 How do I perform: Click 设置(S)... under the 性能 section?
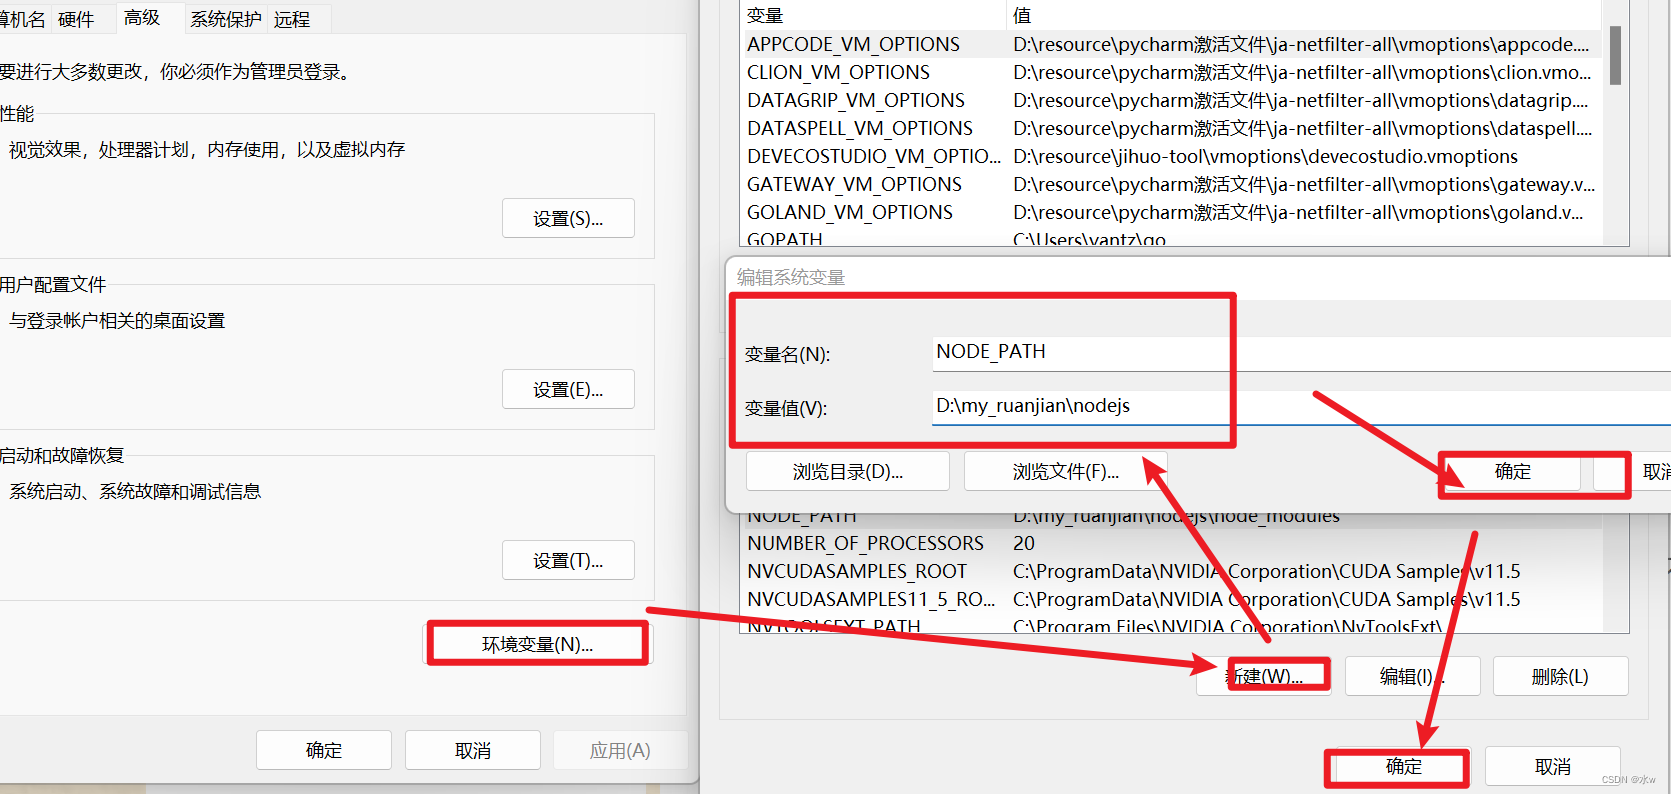click(568, 218)
